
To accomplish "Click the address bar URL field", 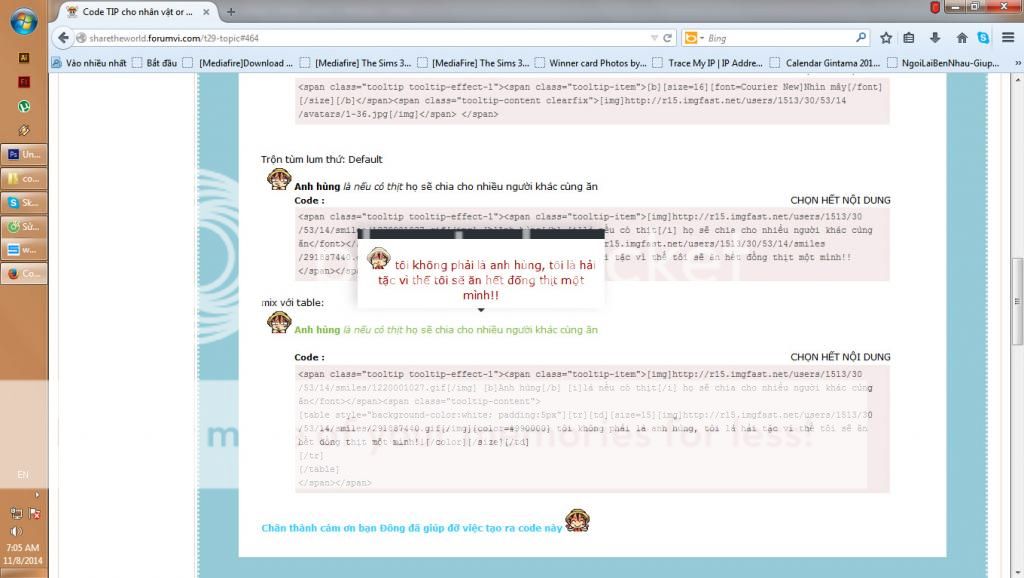I will (x=369, y=38).
